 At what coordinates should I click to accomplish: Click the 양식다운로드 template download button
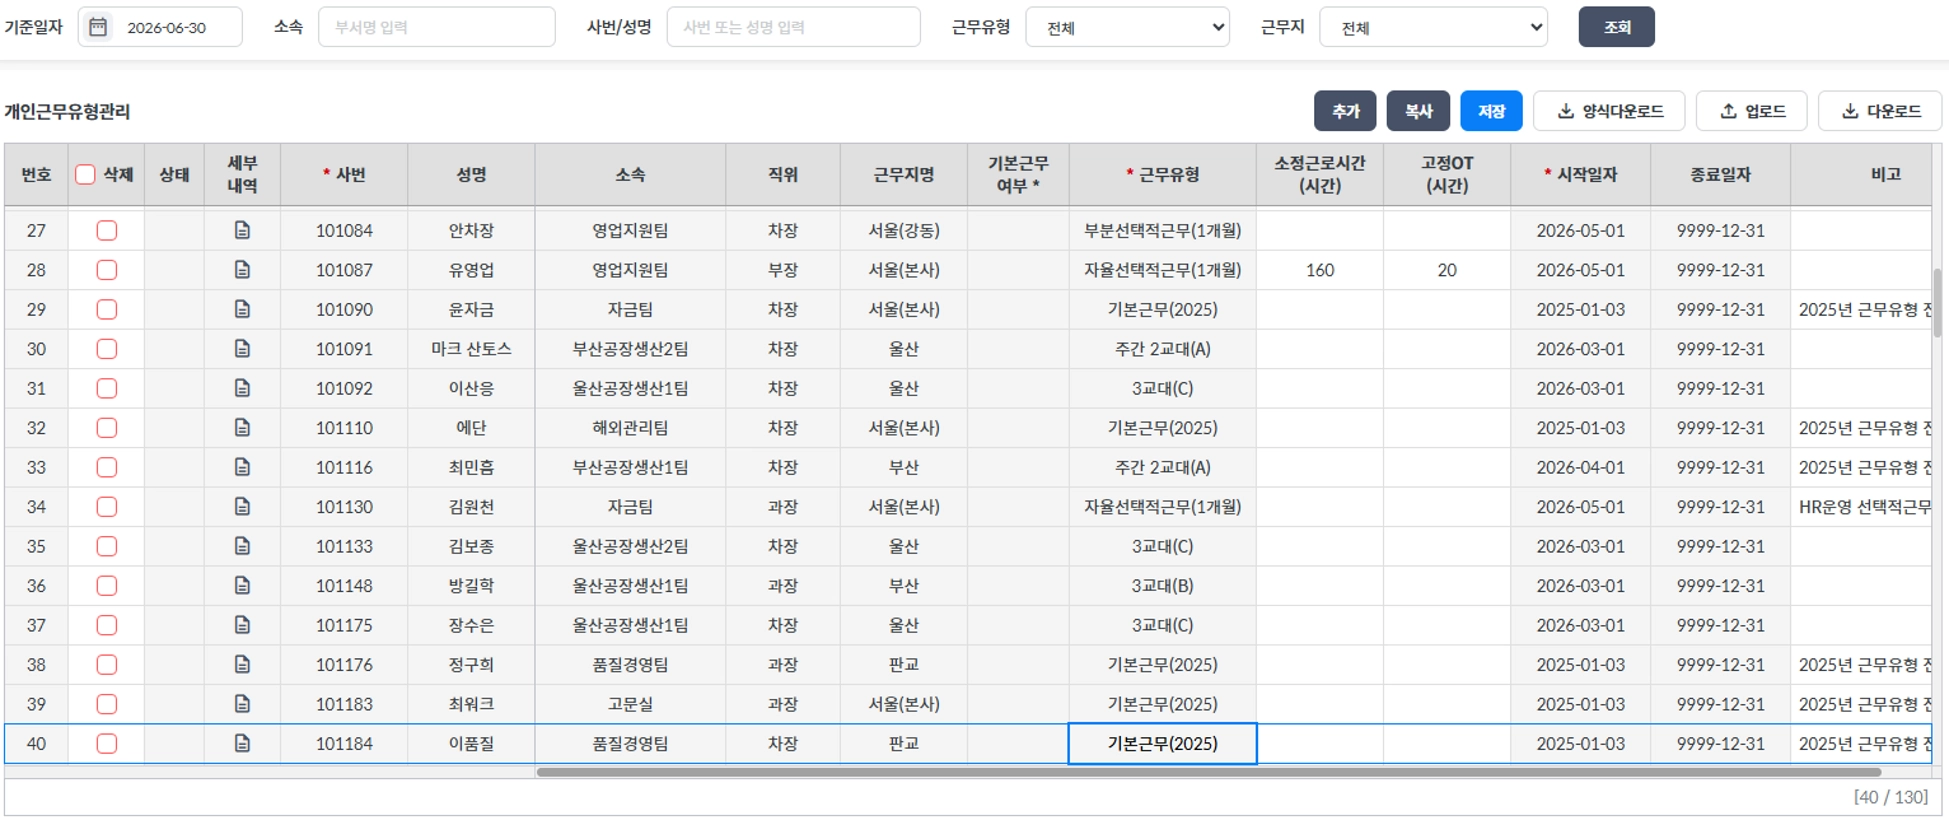[x=1609, y=111]
